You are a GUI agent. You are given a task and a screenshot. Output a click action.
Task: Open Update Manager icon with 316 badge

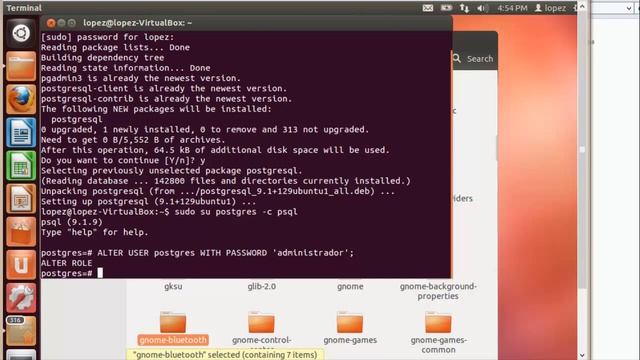coord(21,331)
